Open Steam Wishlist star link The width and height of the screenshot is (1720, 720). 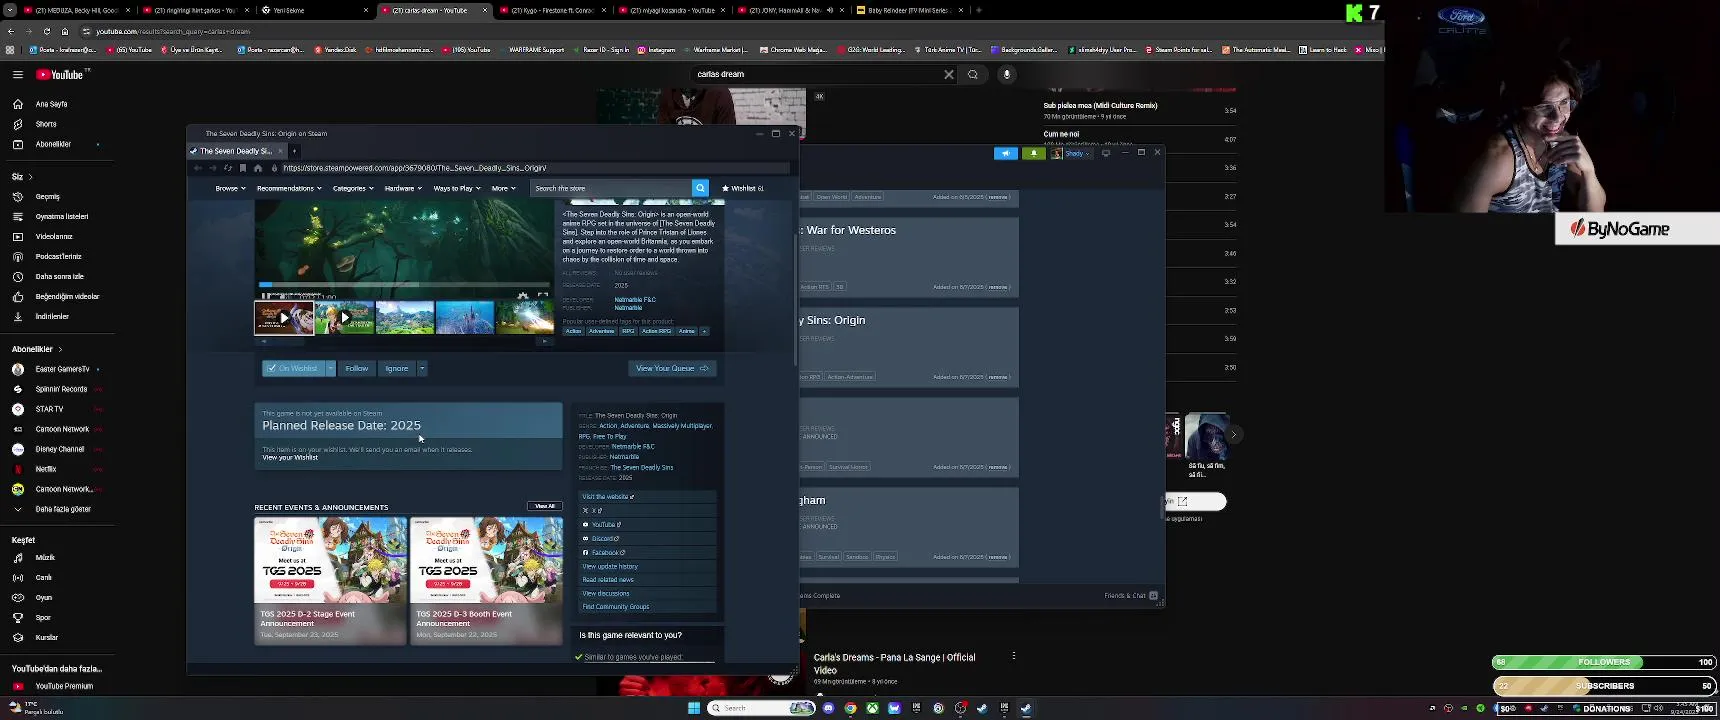coord(743,188)
